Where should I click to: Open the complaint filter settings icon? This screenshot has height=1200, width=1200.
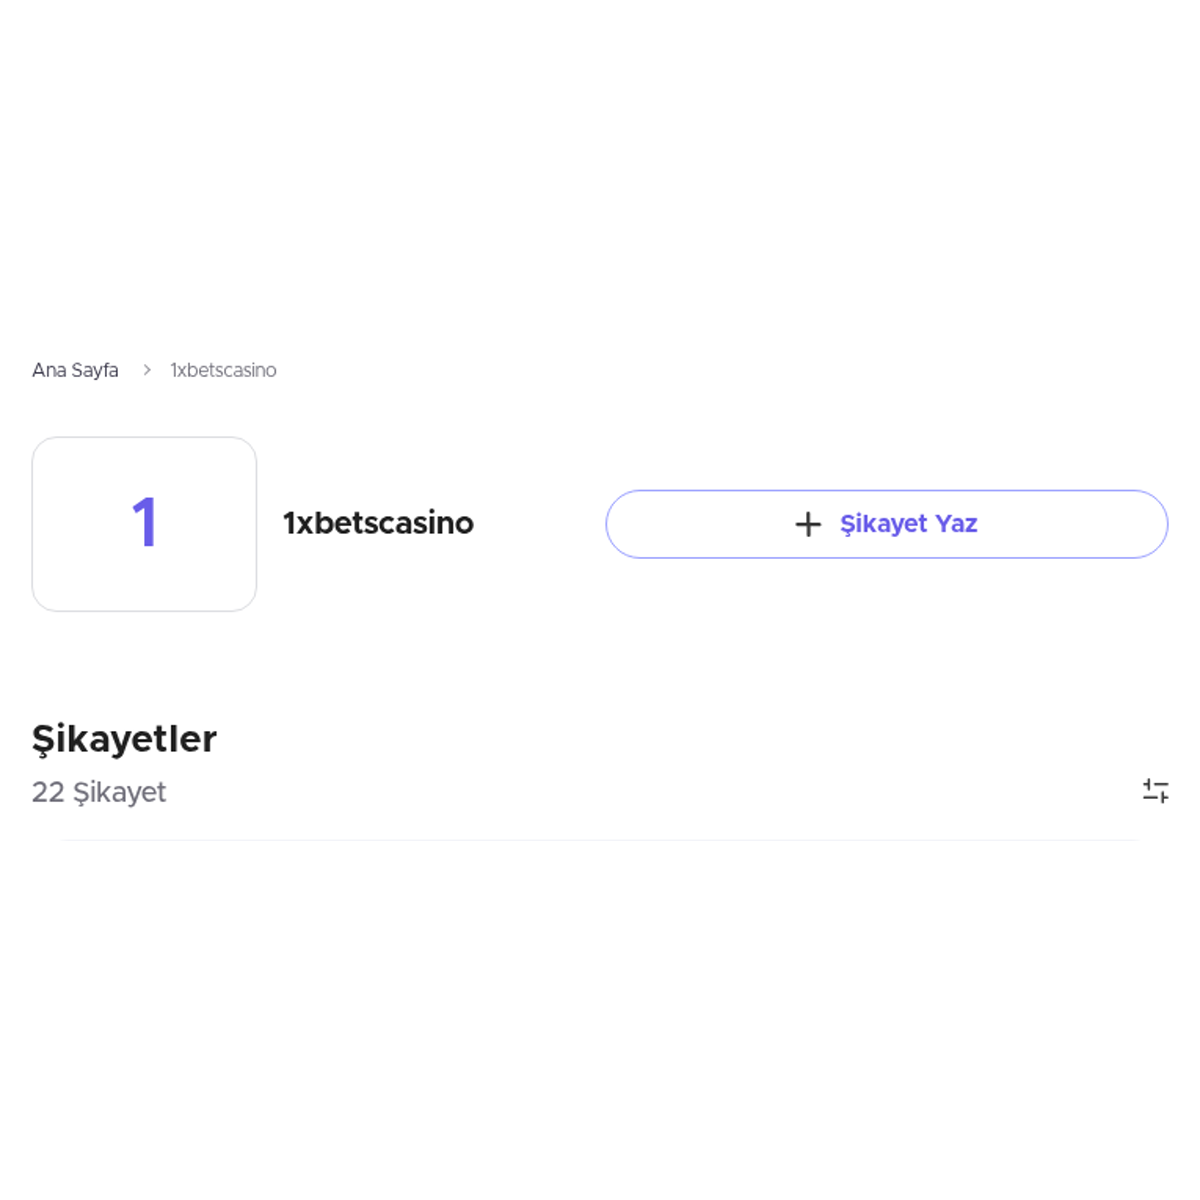(1155, 791)
